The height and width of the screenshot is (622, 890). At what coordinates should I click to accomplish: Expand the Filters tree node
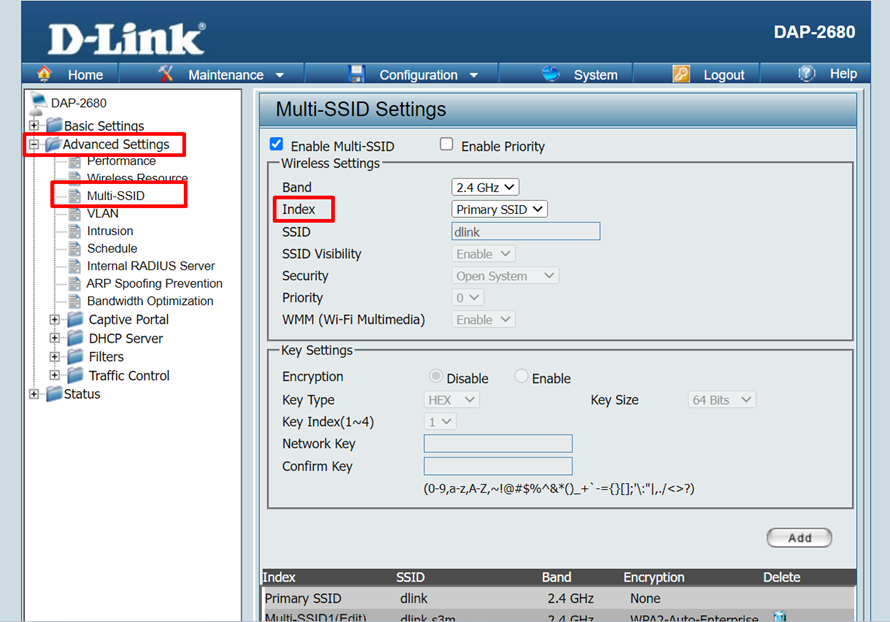click(x=54, y=357)
